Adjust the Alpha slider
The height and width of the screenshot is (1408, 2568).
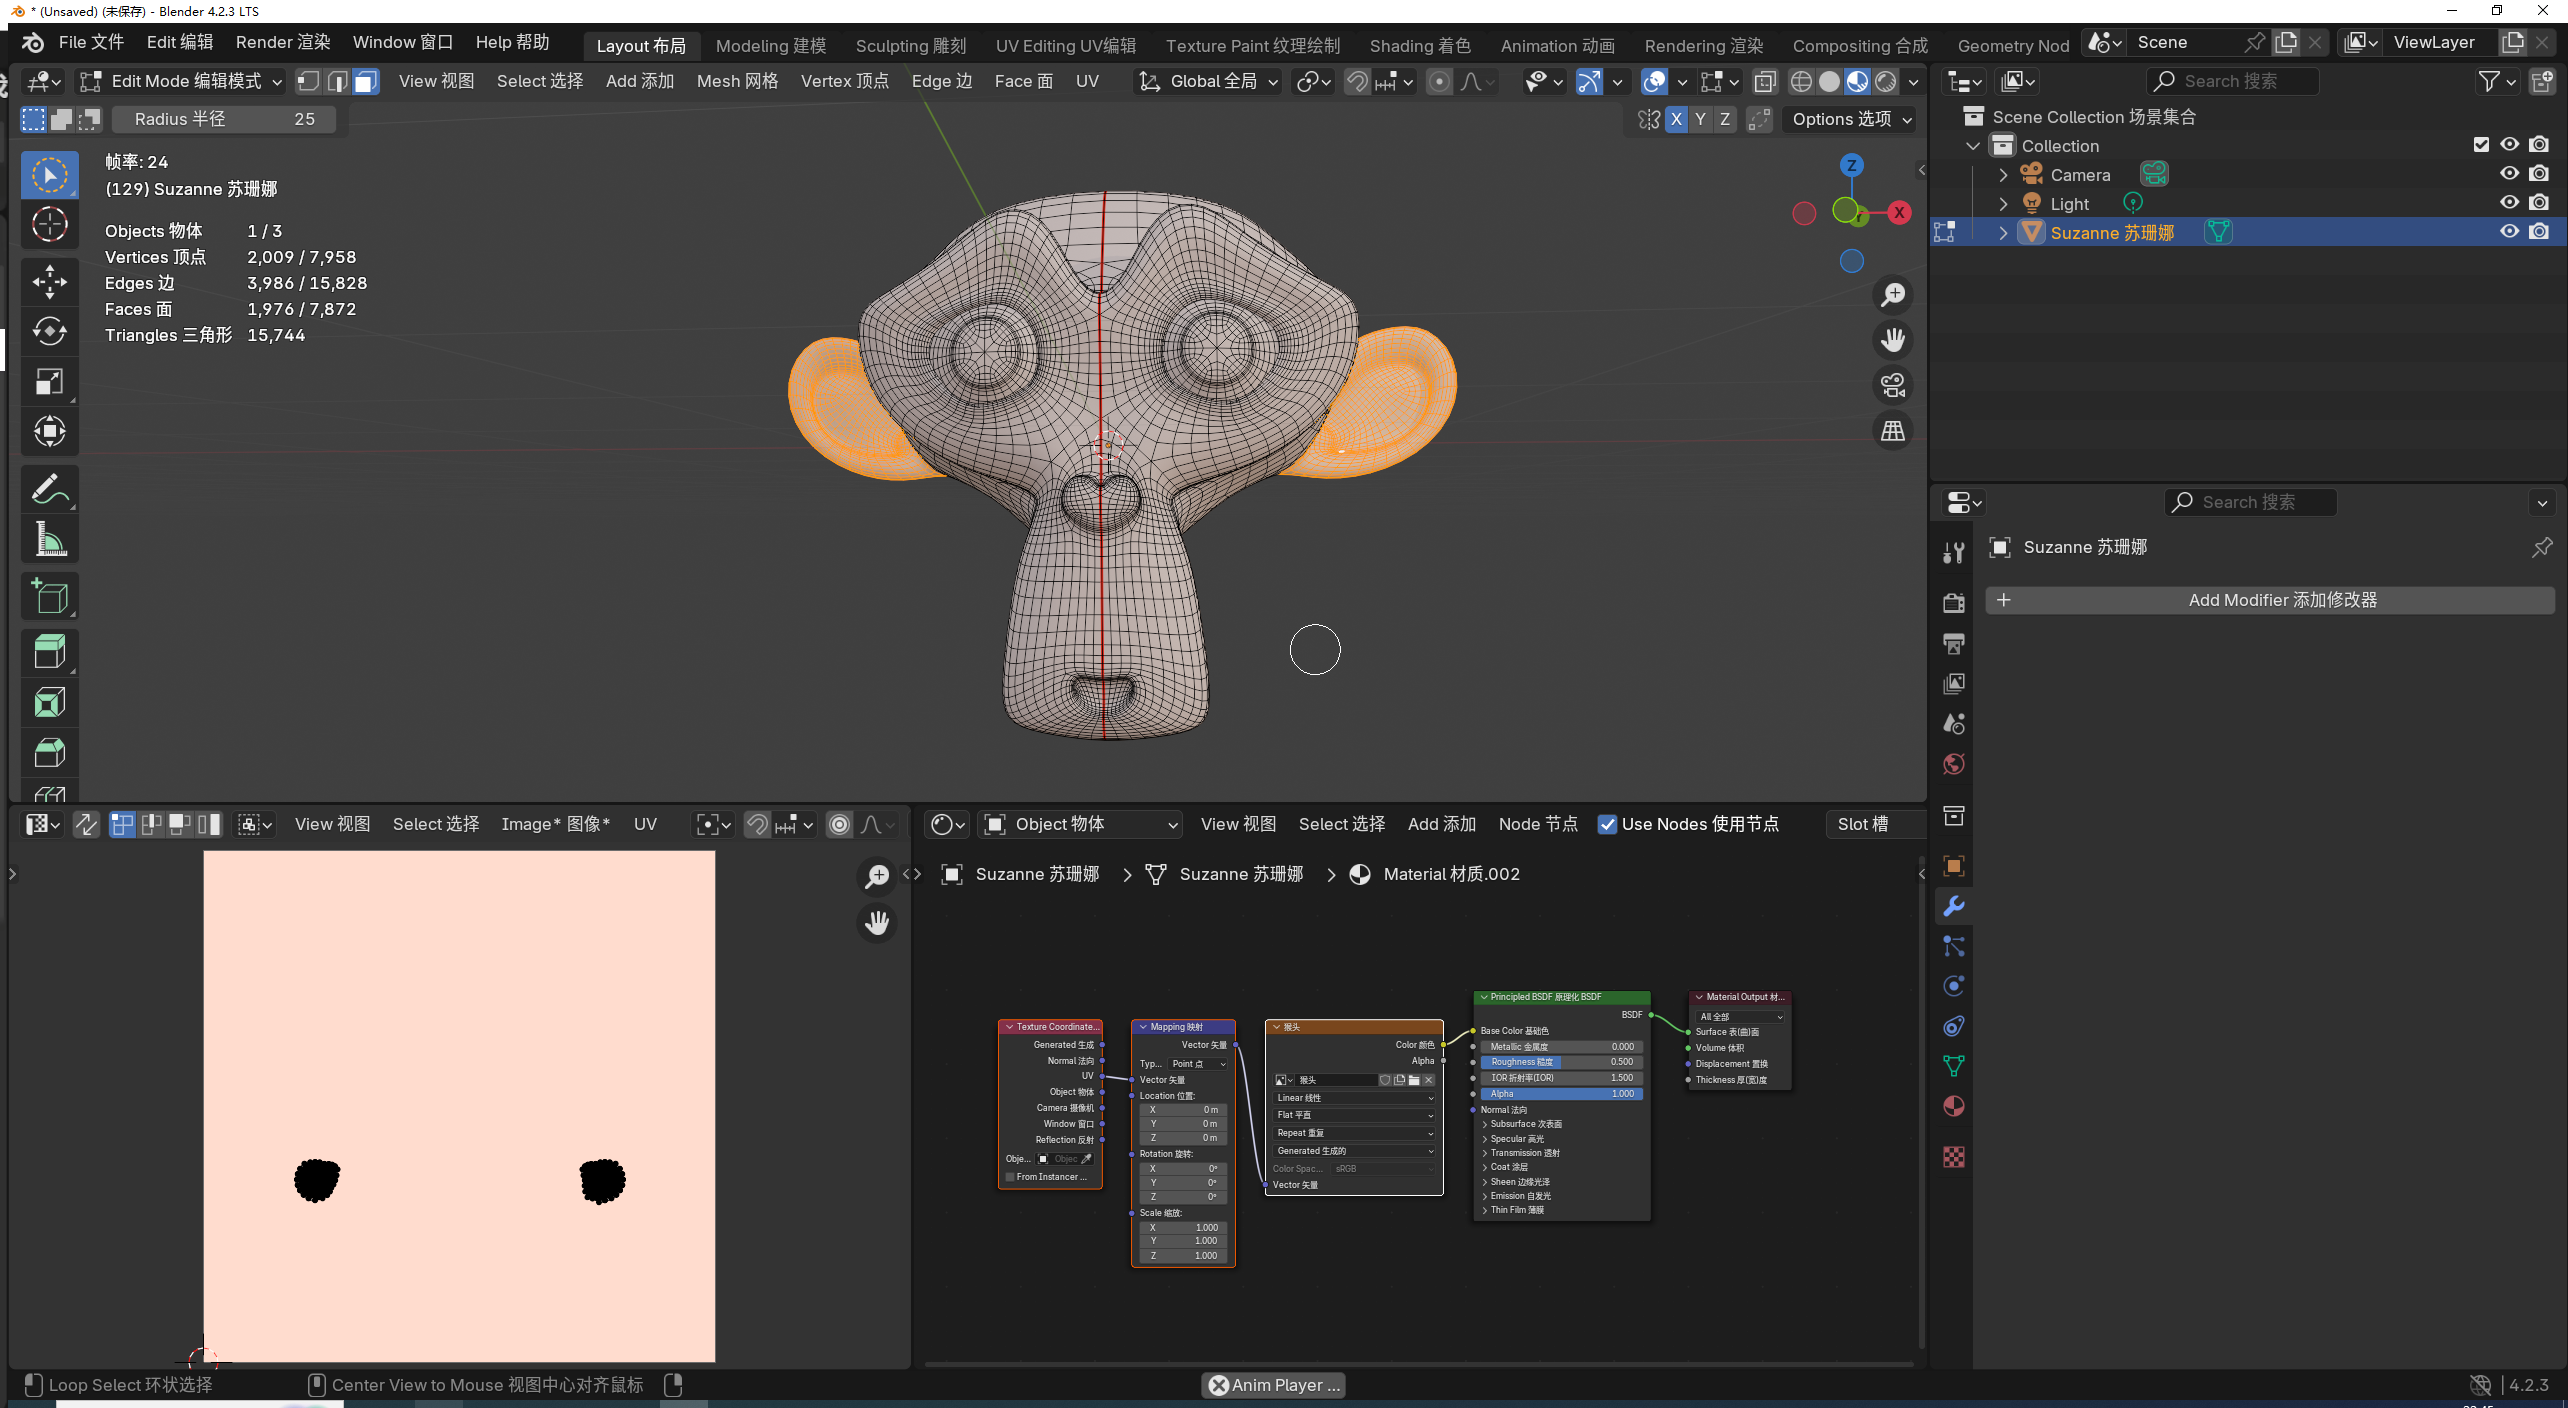click(x=1561, y=1094)
